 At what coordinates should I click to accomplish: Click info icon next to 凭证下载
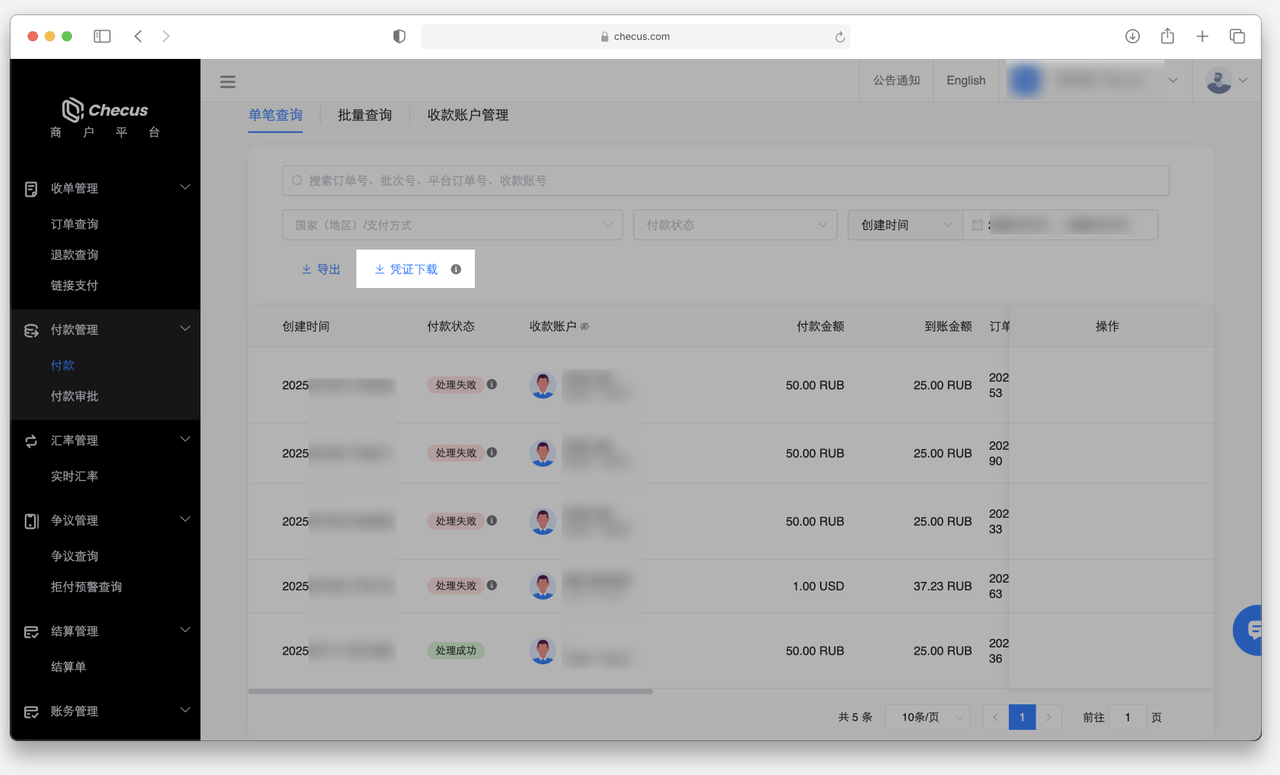click(456, 269)
